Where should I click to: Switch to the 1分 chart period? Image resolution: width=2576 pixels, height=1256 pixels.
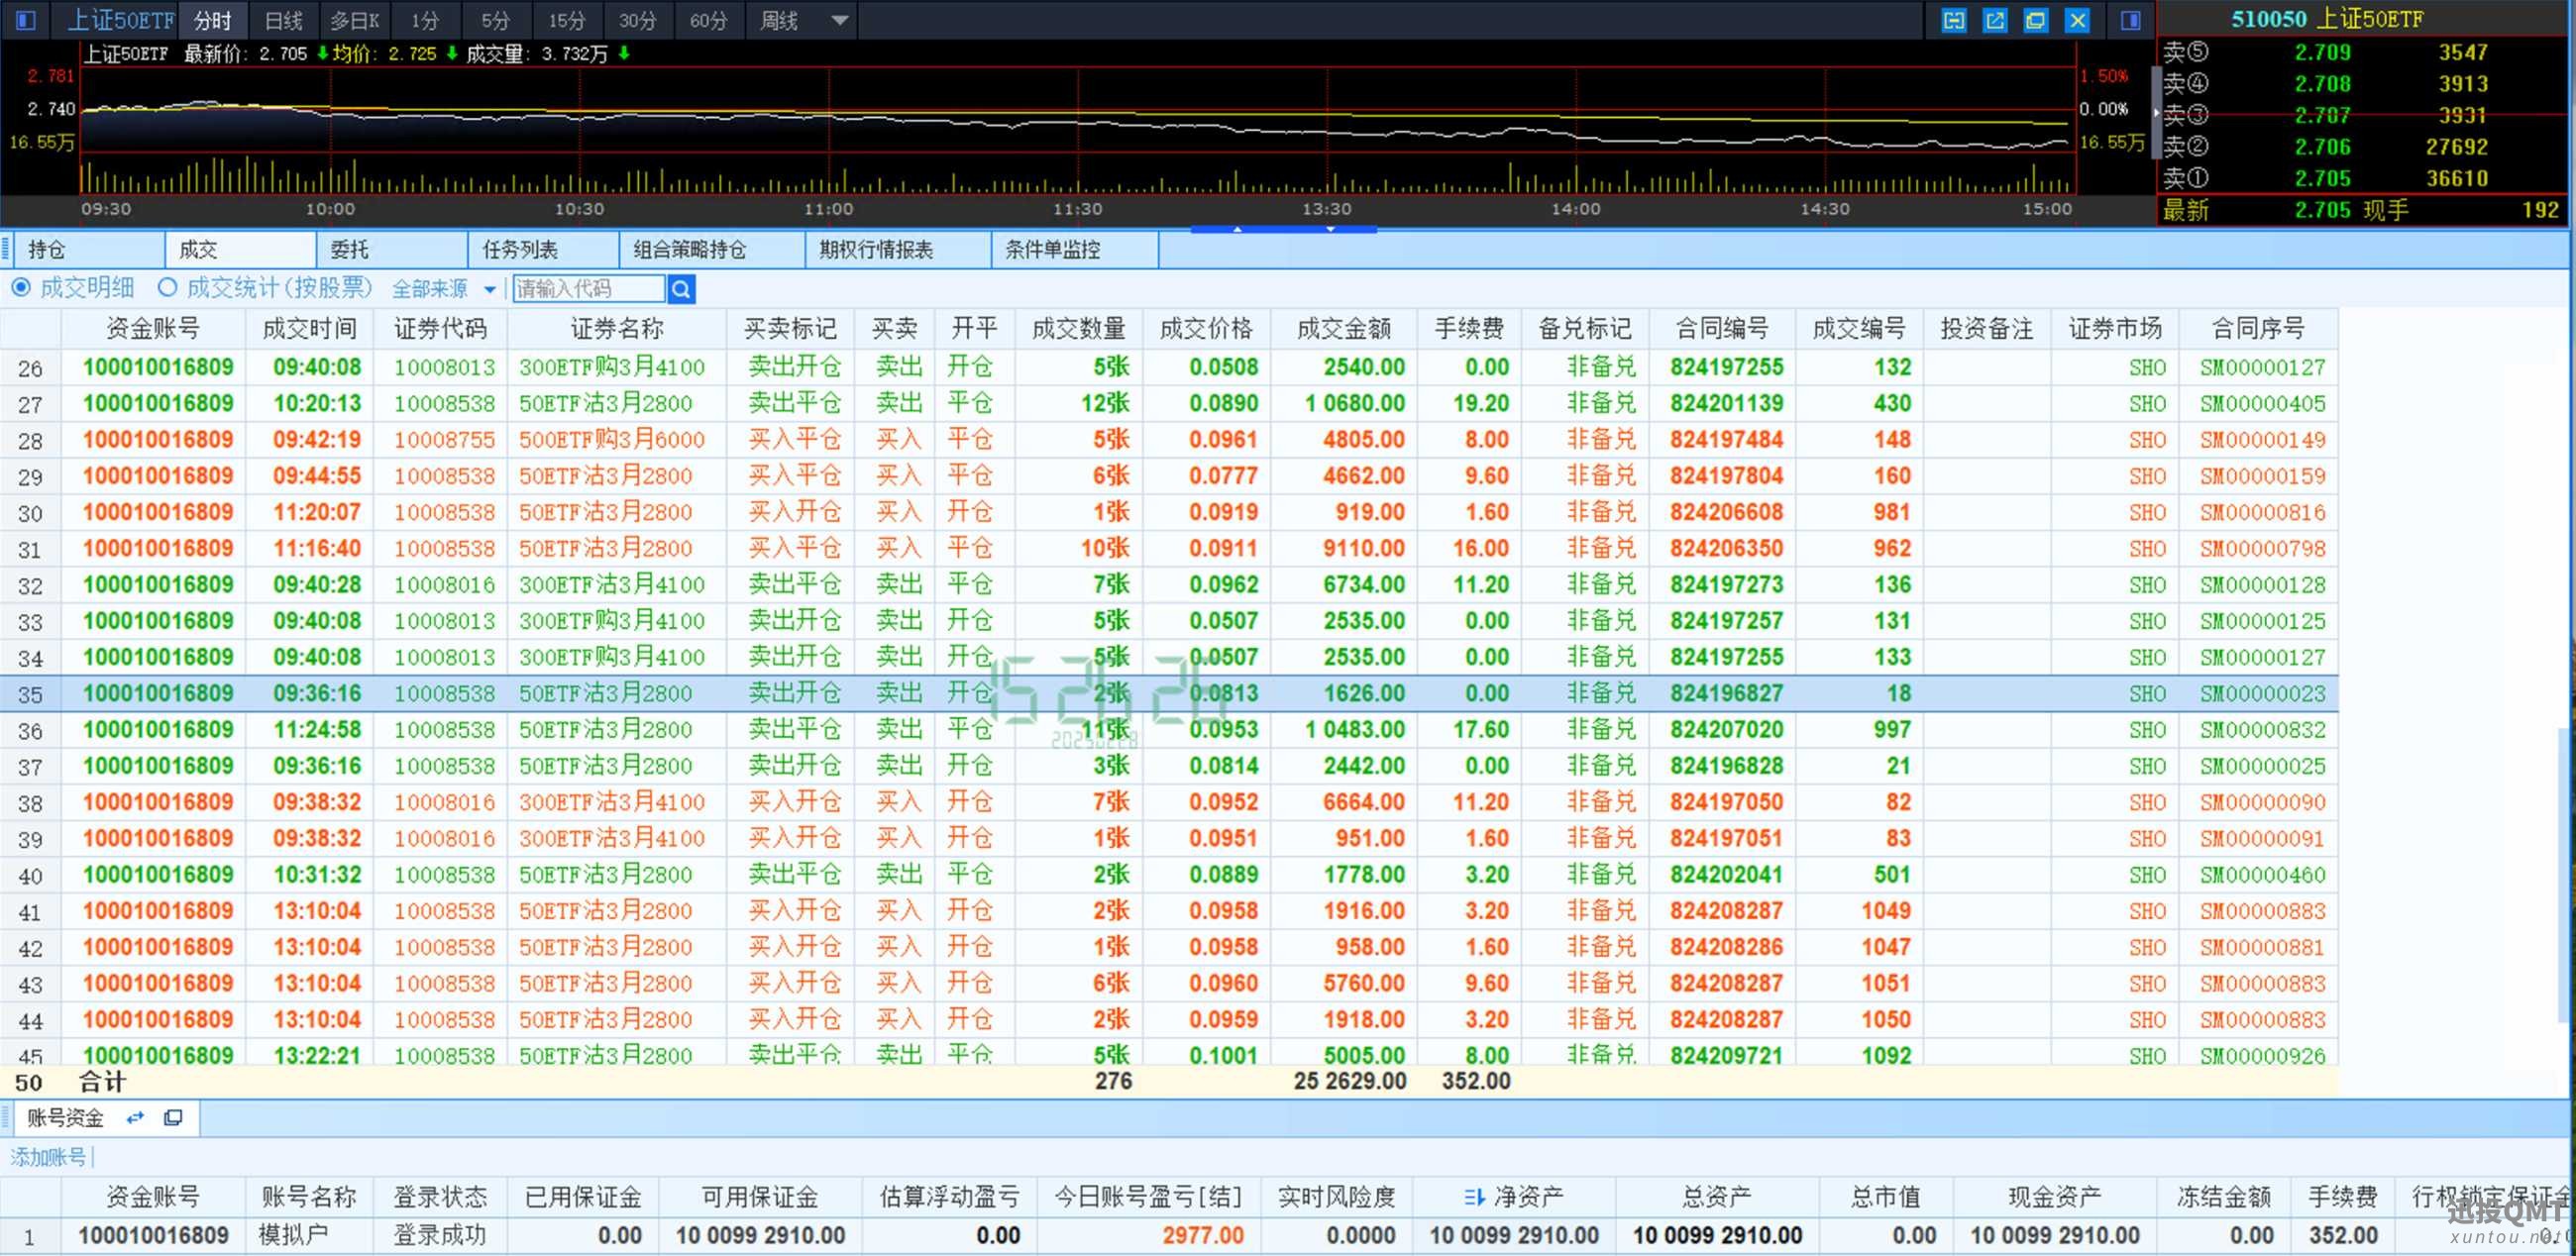(425, 20)
